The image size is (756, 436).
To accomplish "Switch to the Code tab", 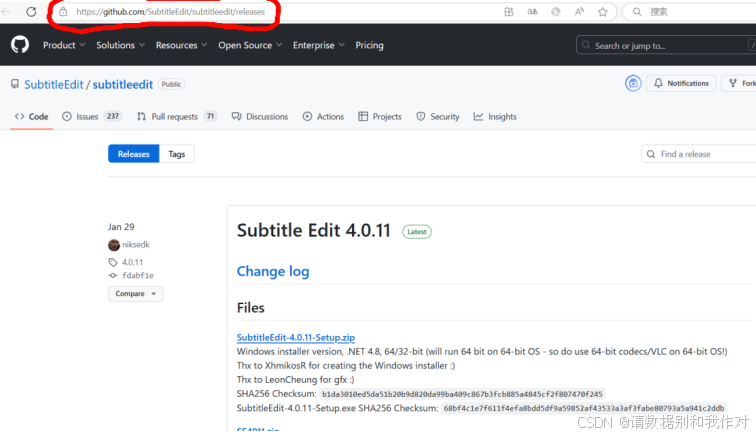I will click(31, 116).
